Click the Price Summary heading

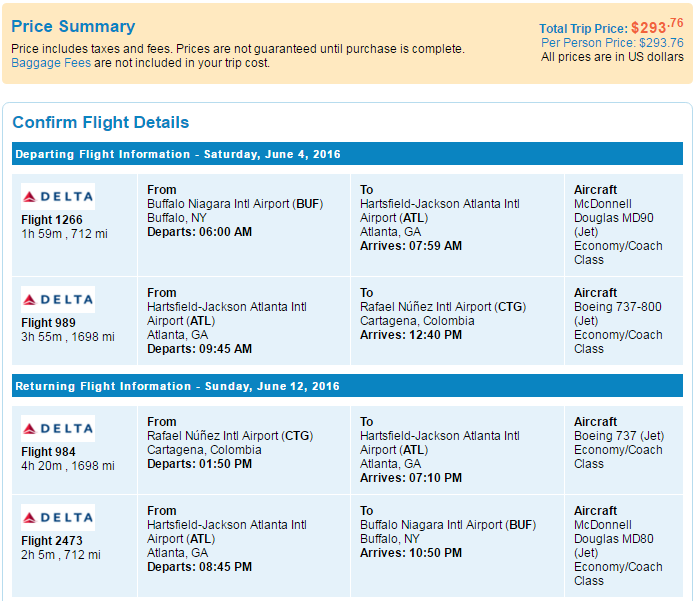[73, 26]
